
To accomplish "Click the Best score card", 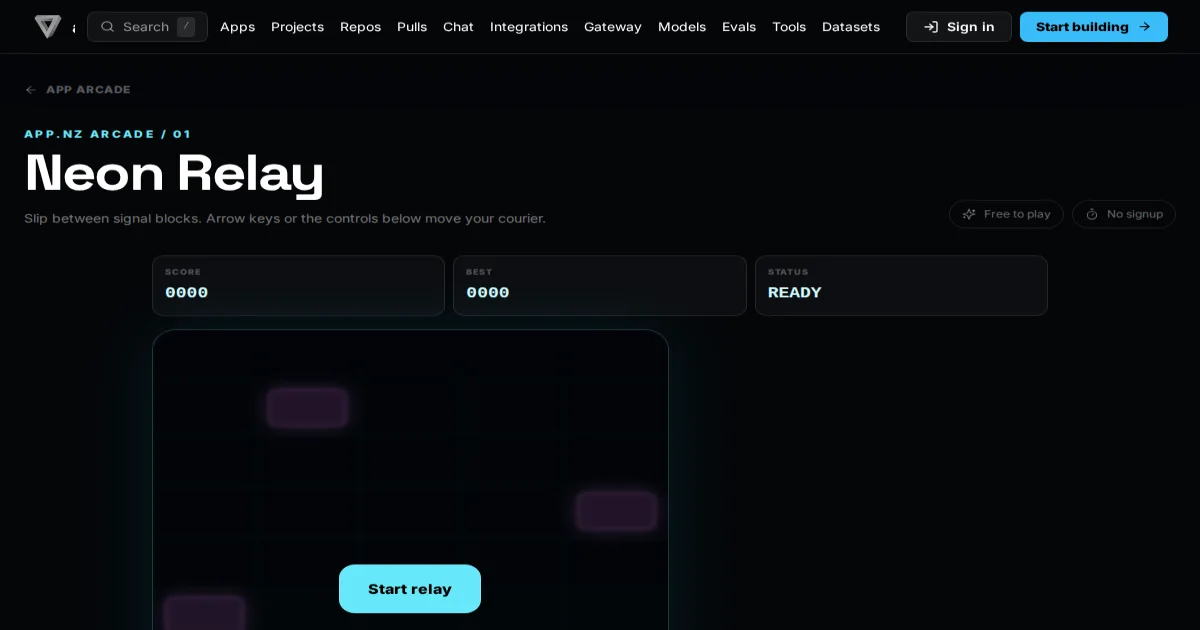I will coord(600,286).
